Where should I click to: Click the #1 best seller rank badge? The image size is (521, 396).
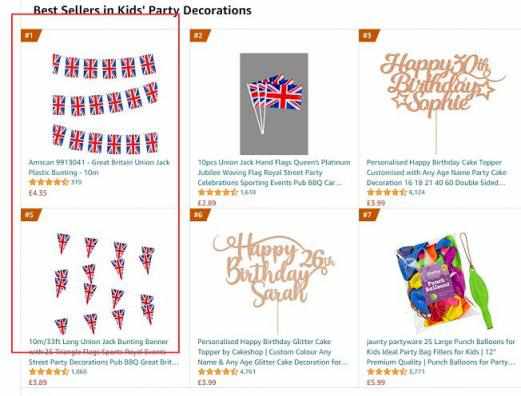[x=31, y=35]
